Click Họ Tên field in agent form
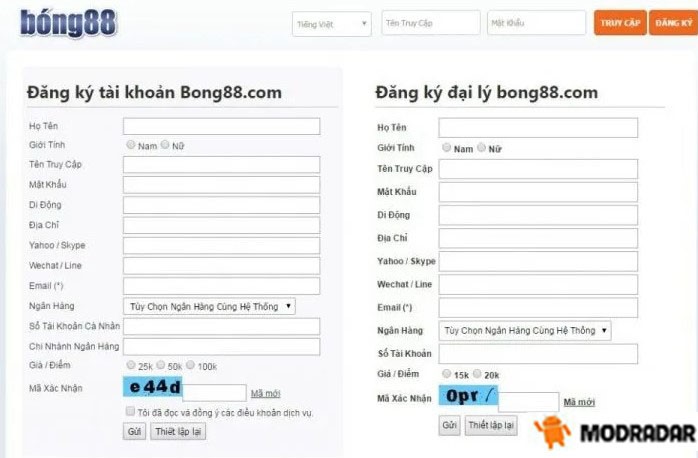The width and height of the screenshot is (698, 458). [x=538, y=128]
